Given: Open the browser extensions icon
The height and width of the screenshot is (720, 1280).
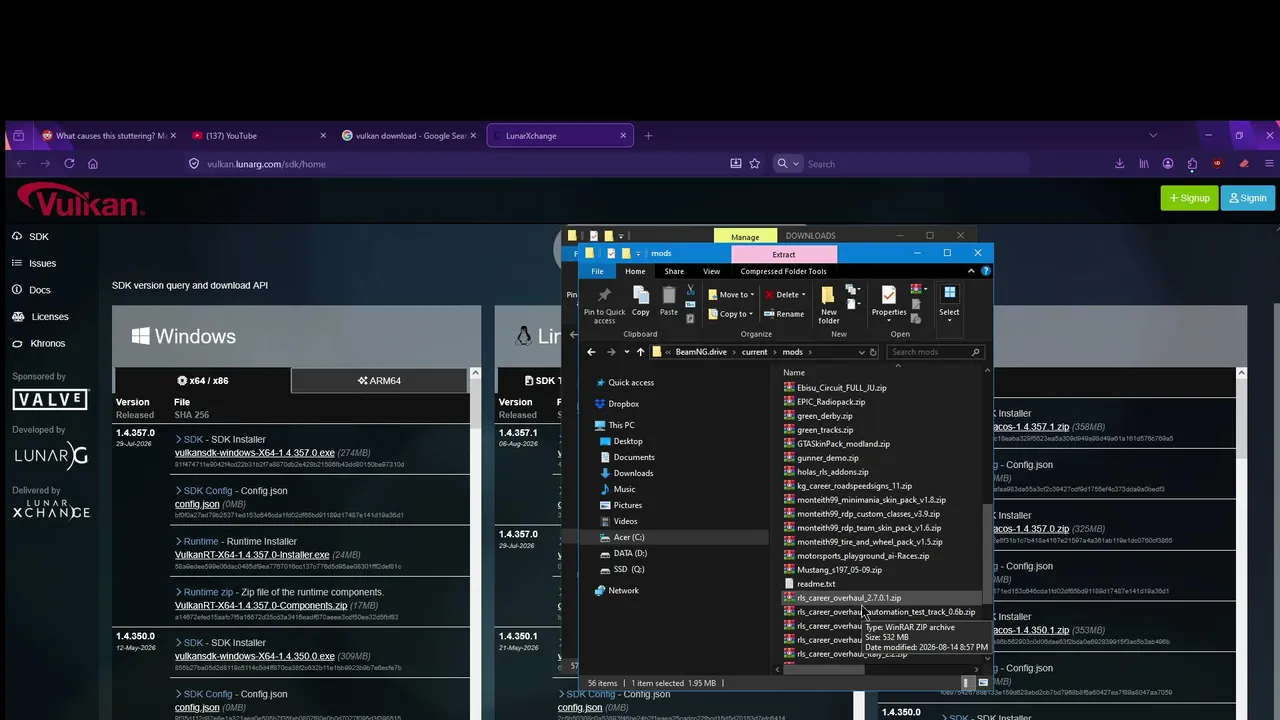Looking at the screenshot, I should point(1192,164).
